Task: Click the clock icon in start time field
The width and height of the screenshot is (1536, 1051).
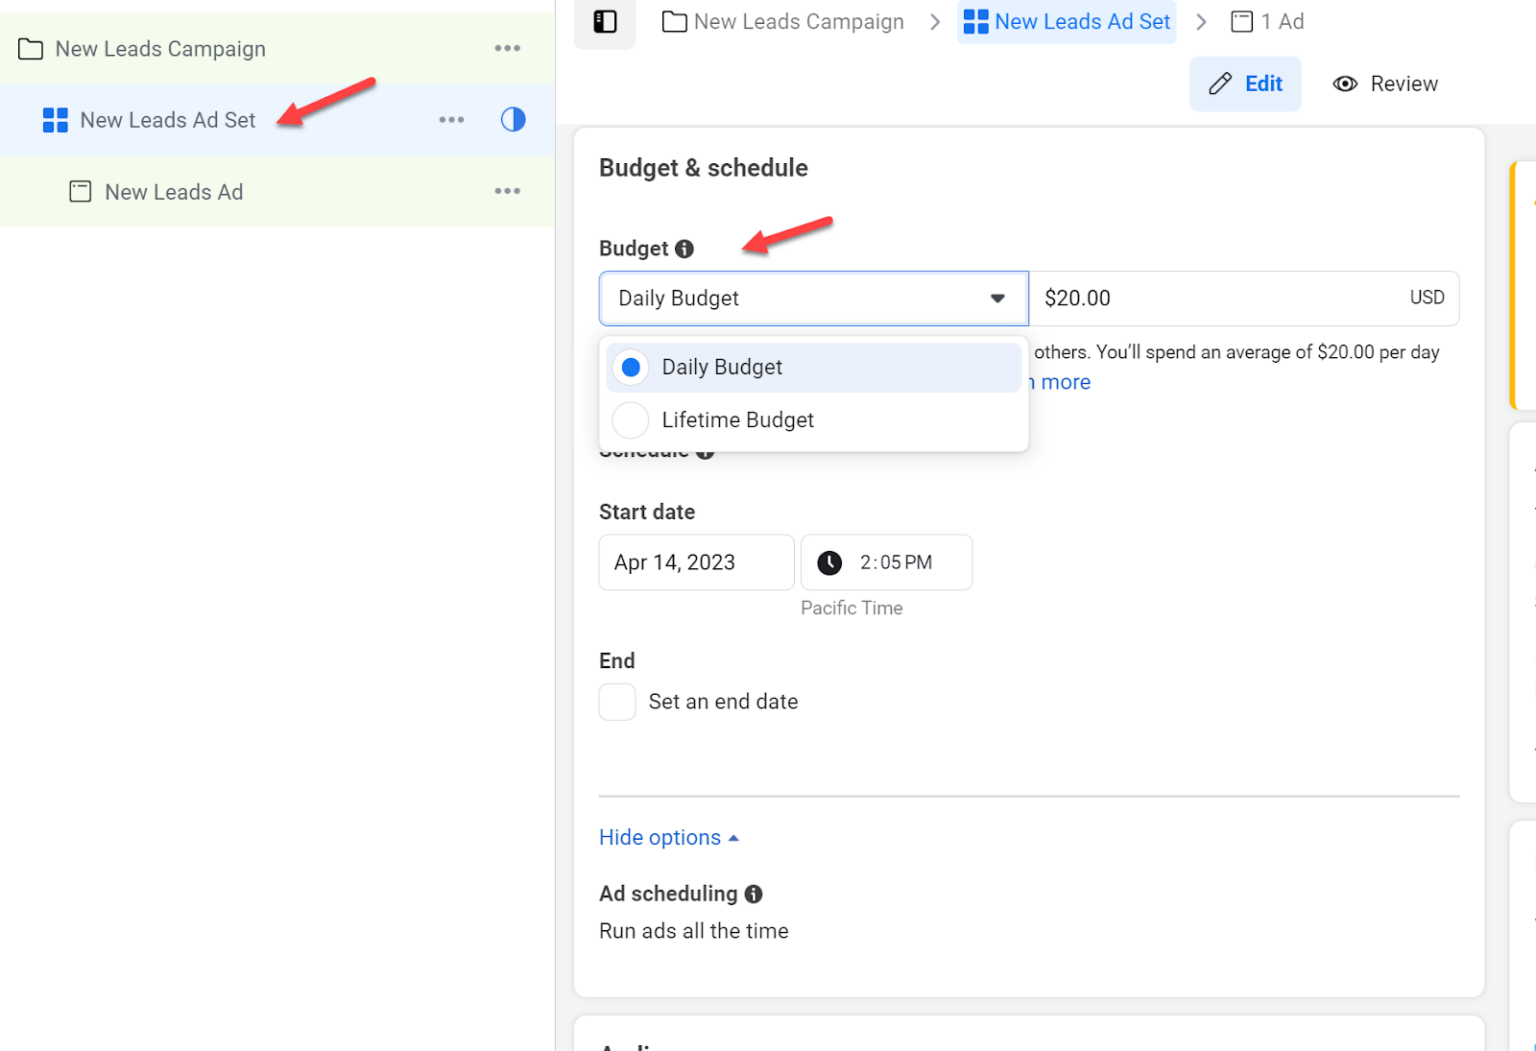Action: [x=829, y=563]
